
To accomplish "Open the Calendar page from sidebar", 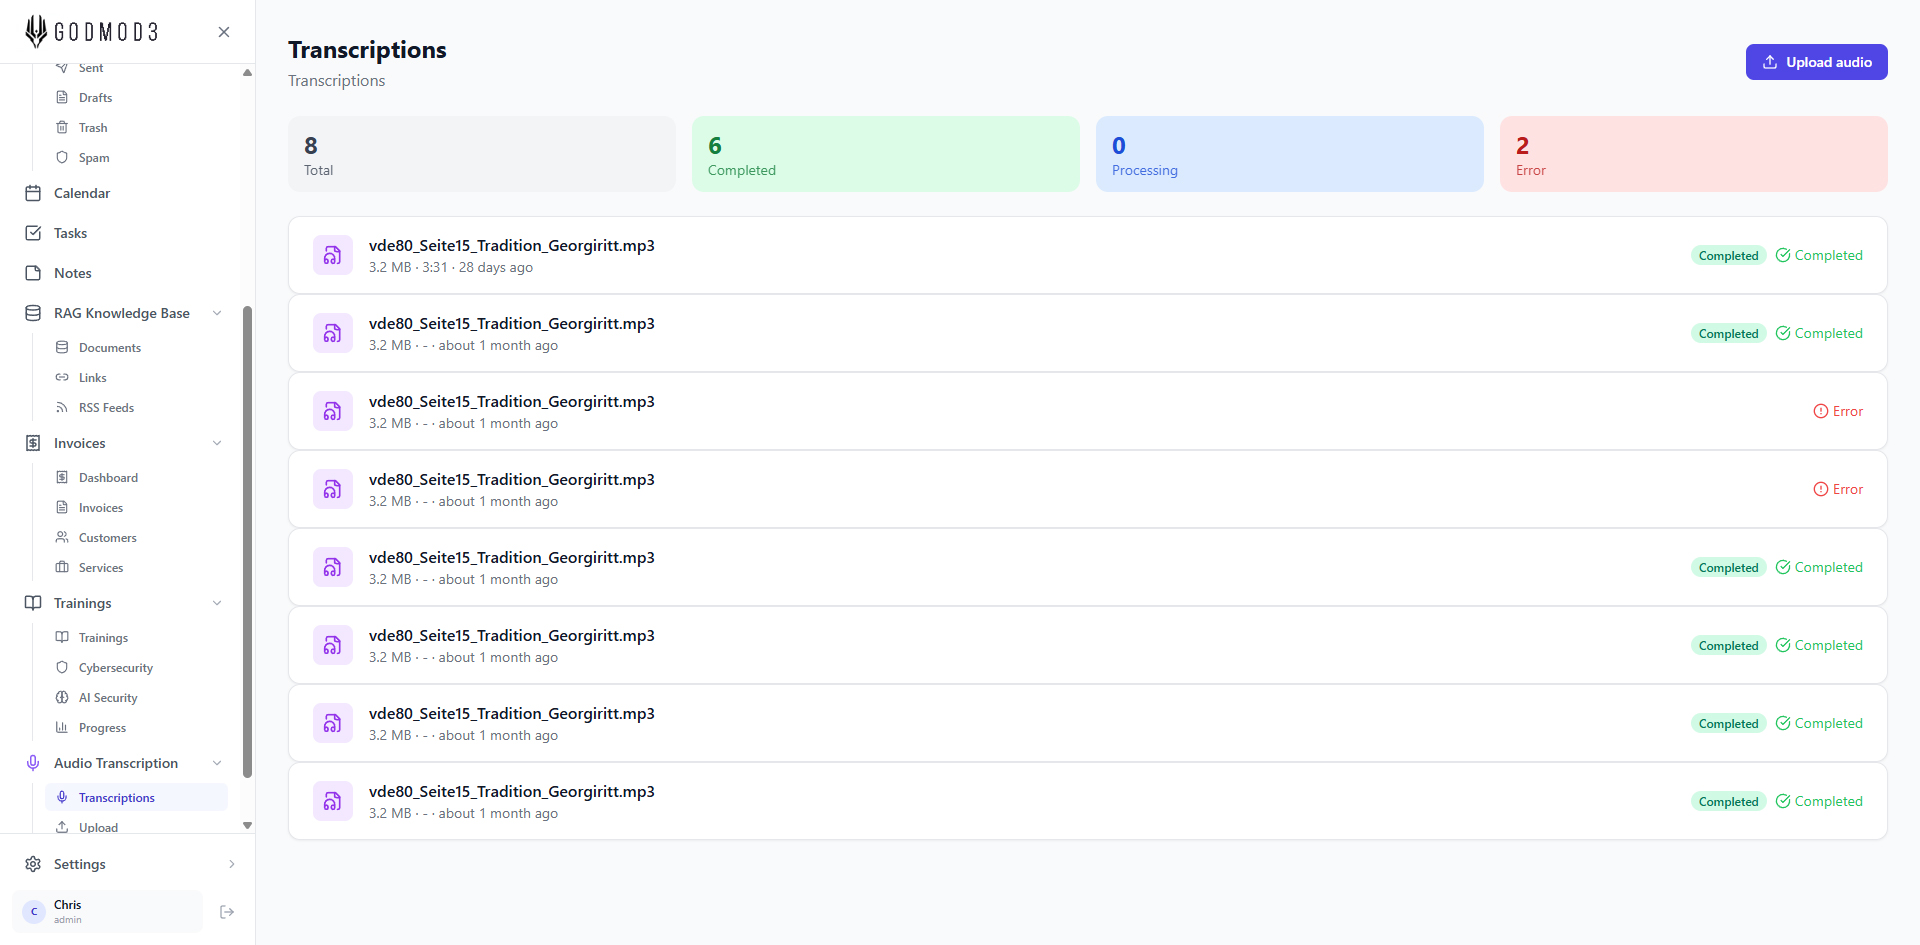I will 82,193.
